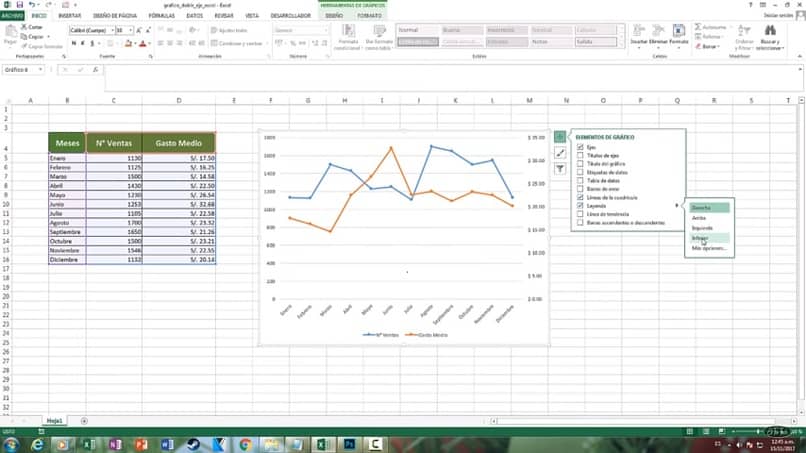Open the chart elements plus button
Image resolution: width=806 pixels, height=453 pixels.
click(x=560, y=137)
